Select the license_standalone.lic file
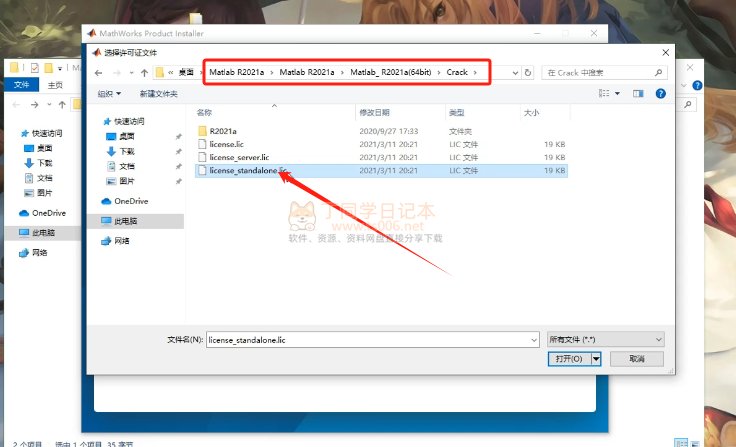 (381, 170)
